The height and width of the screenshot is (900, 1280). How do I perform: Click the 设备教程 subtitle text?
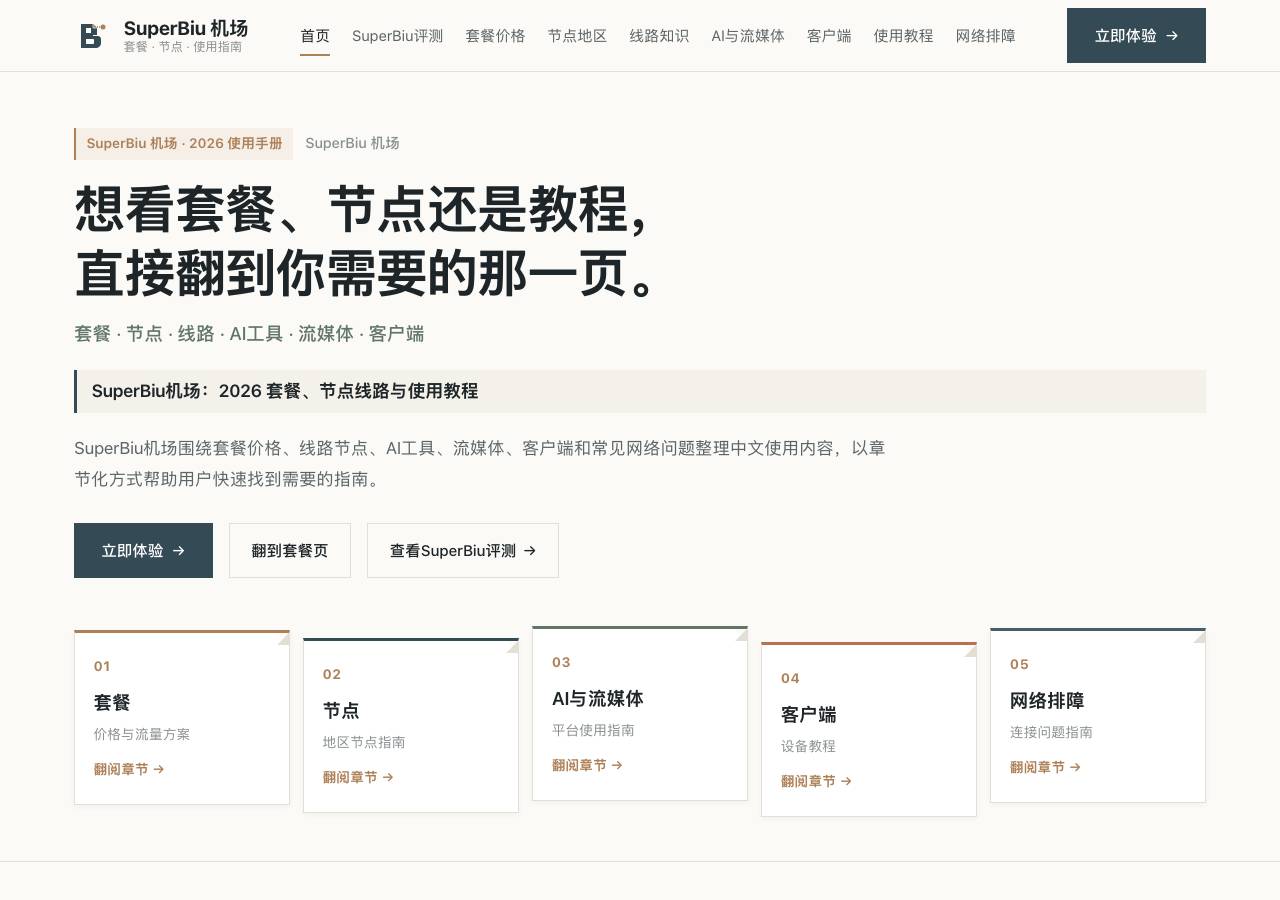(x=808, y=746)
